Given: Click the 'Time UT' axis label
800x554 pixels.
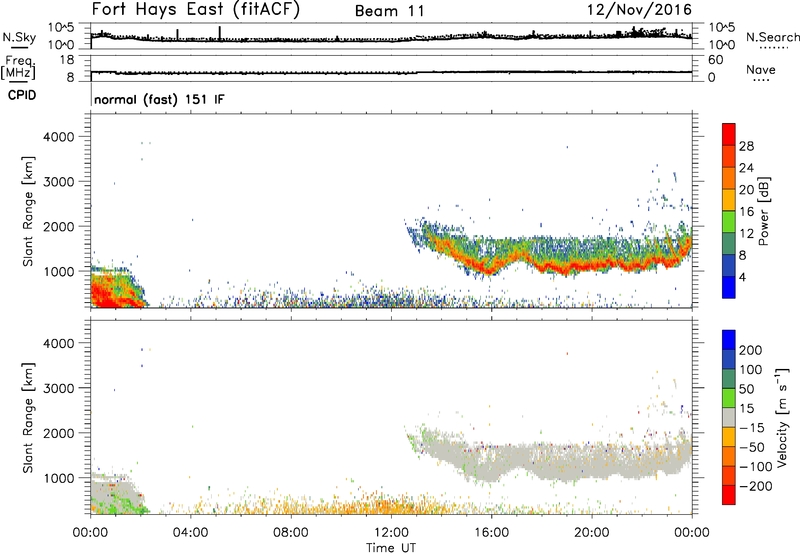Looking at the screenshot, I should 391,548.
